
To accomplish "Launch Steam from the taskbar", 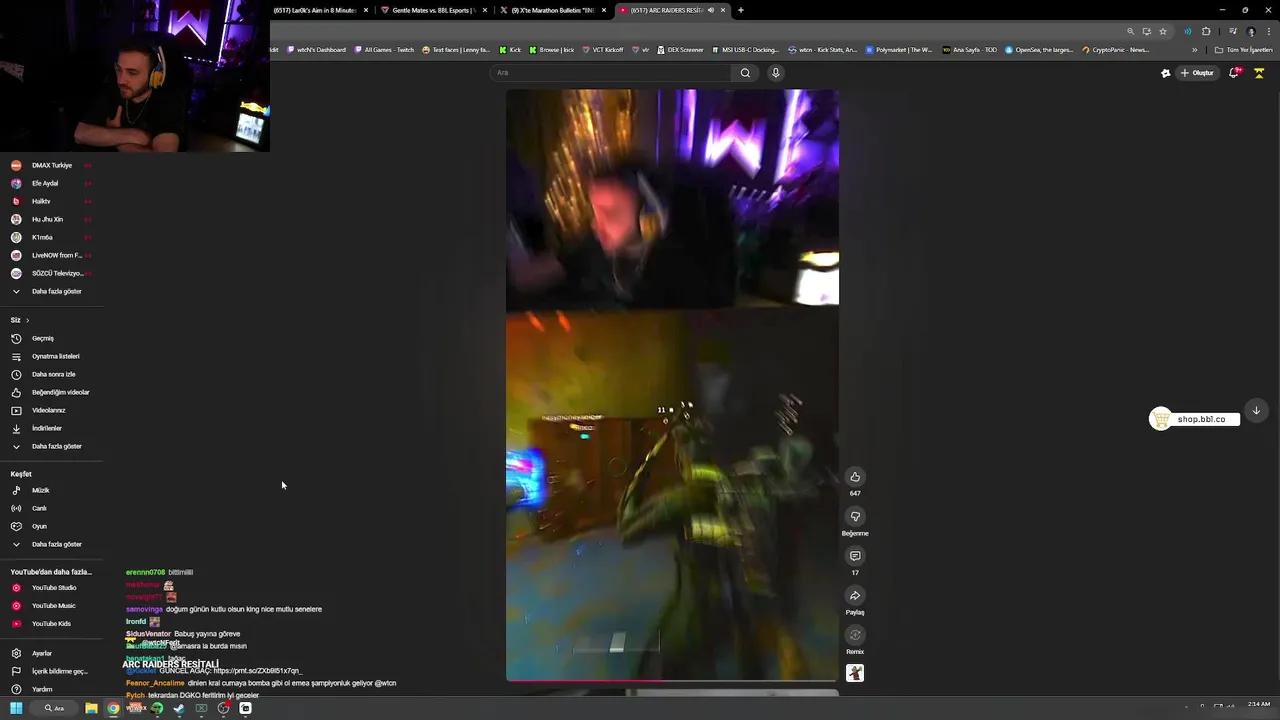I will click(x=178, y=708).
